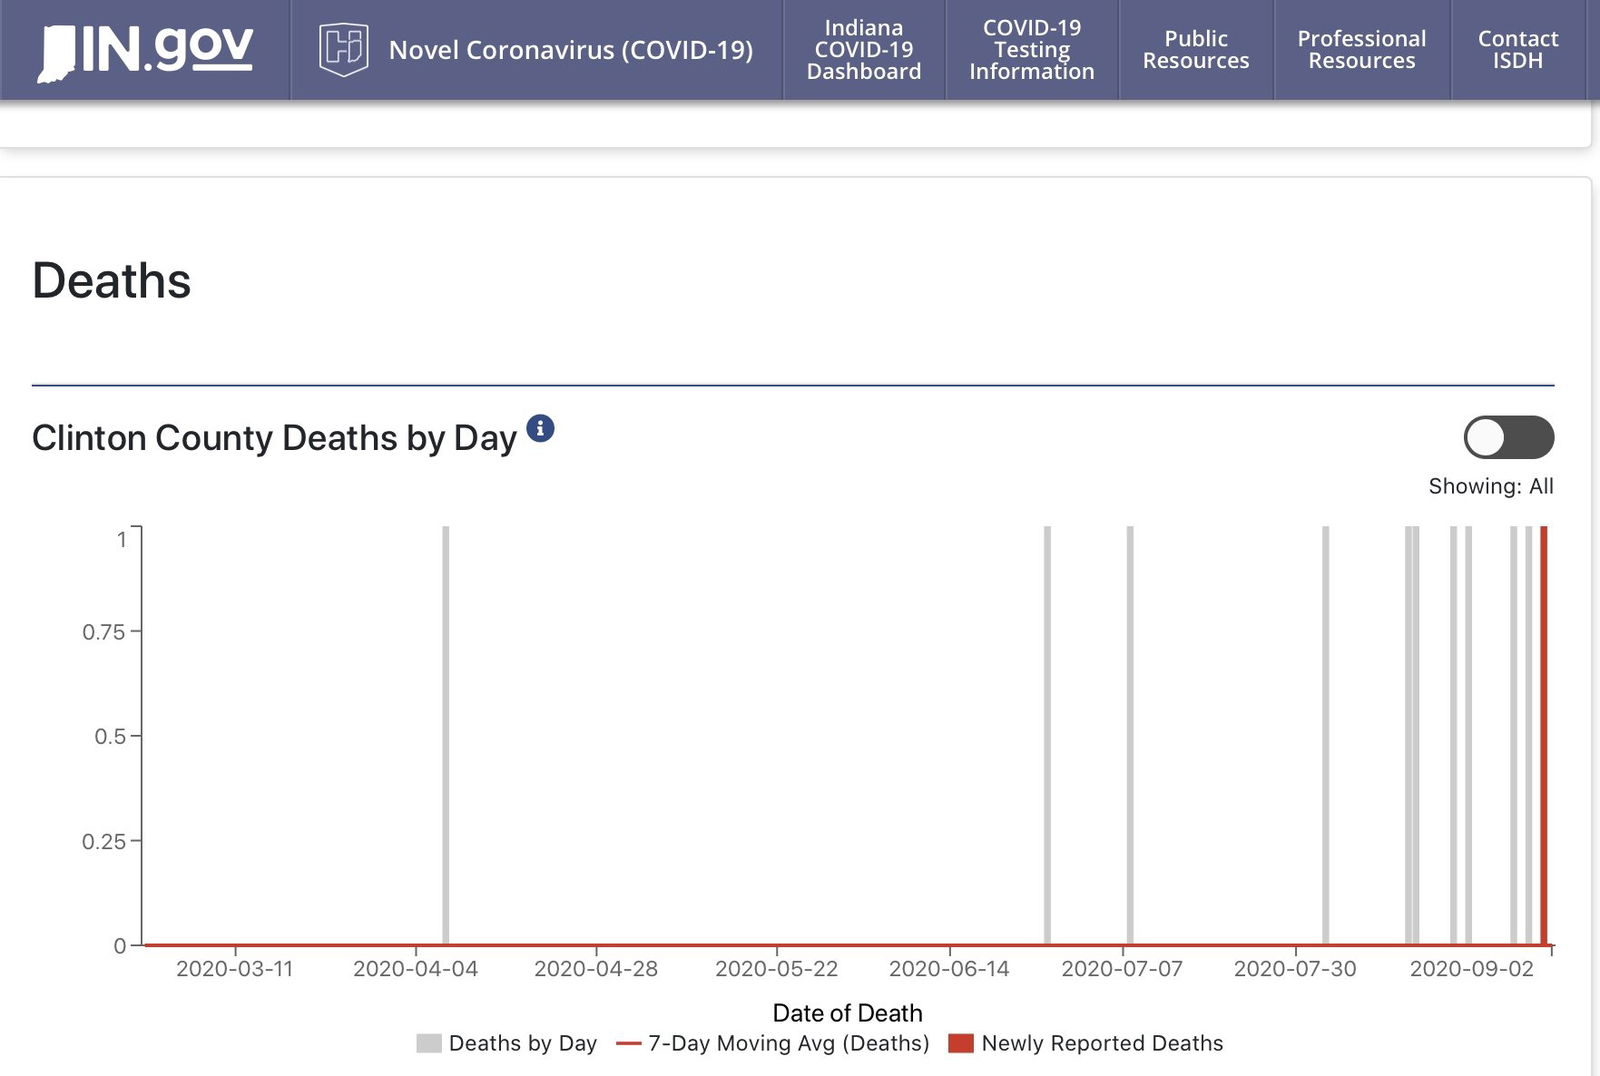Open info icon beside Clinton County Deaths
The height and width of the screenshot is (1076, 1600).
coord(540,429)
